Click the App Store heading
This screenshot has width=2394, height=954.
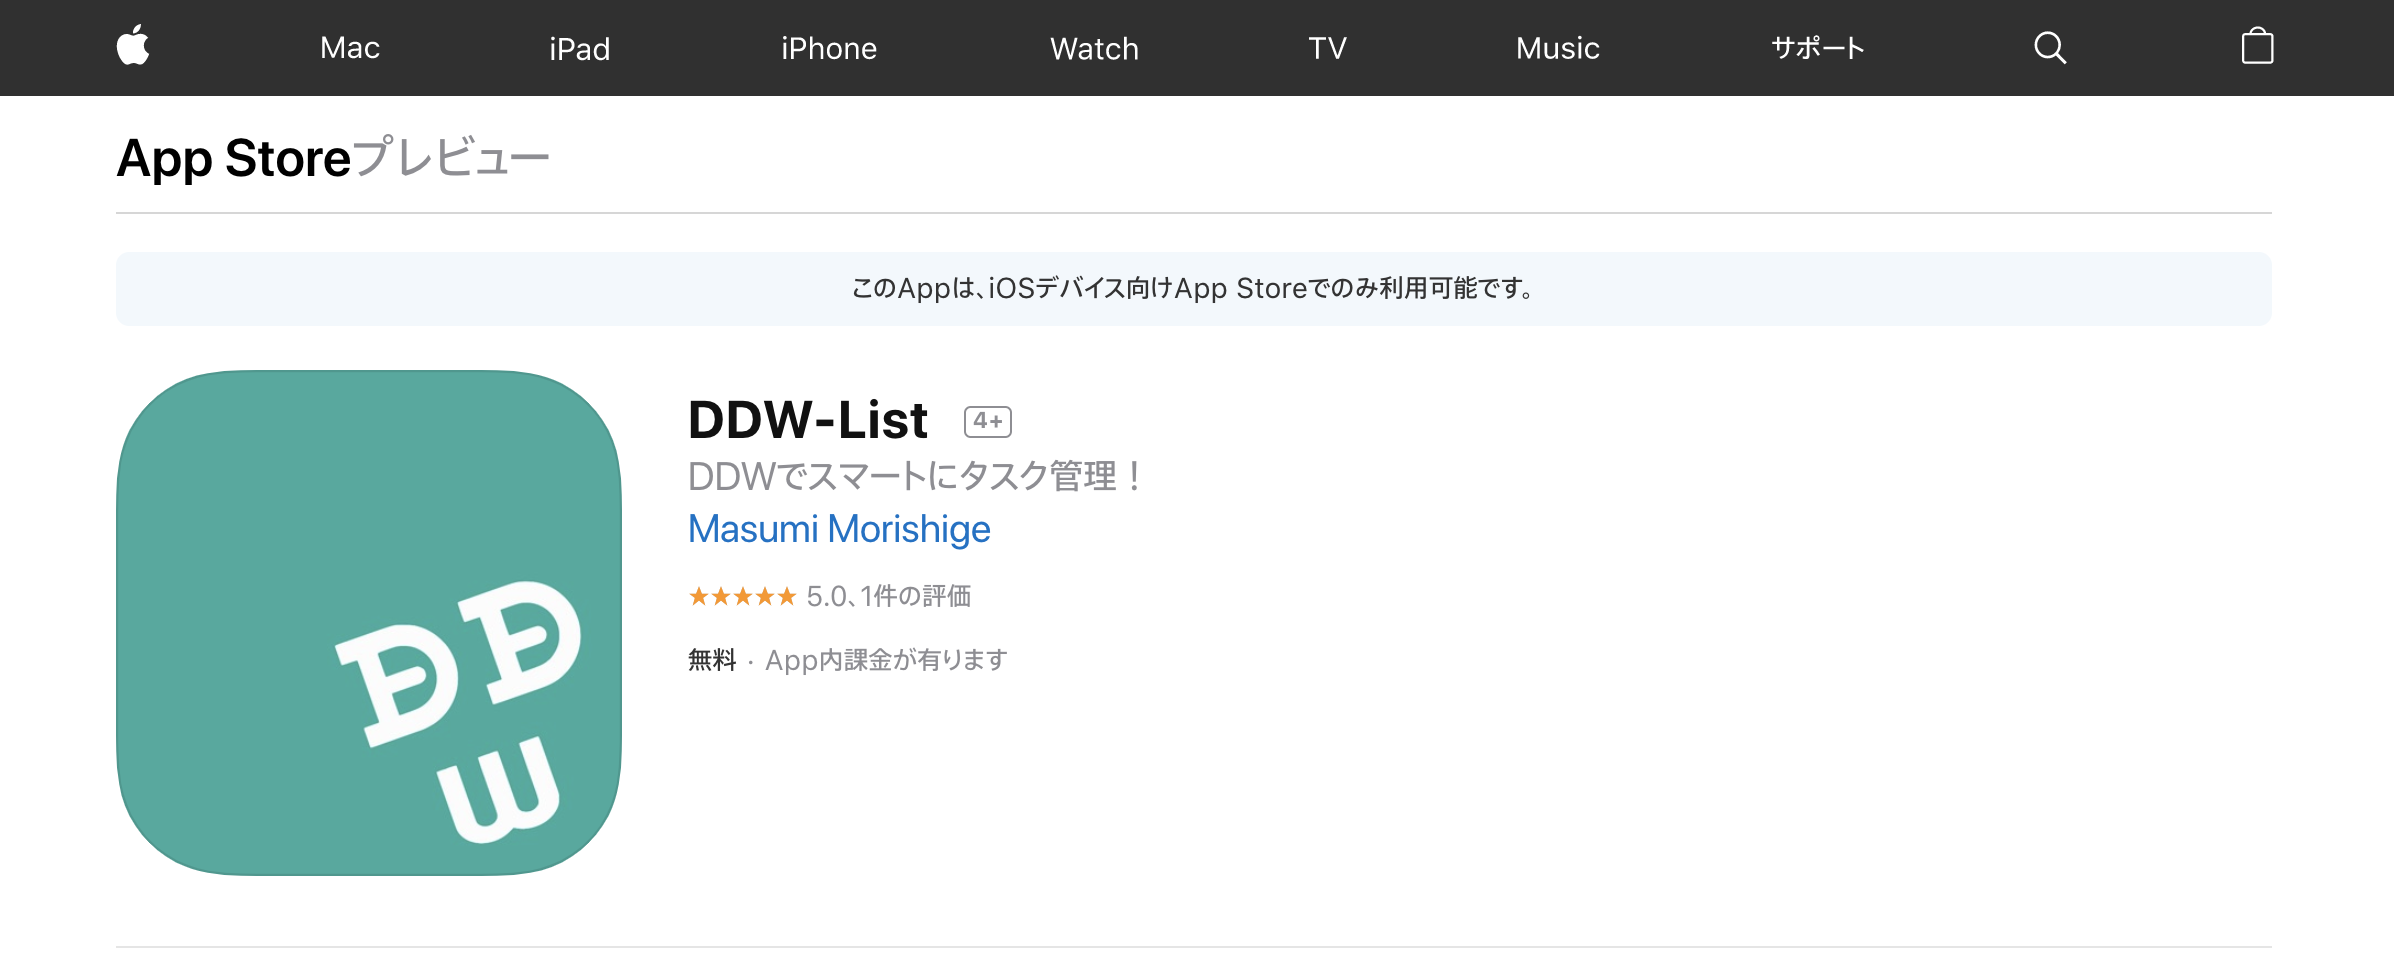tap(234, 158)
